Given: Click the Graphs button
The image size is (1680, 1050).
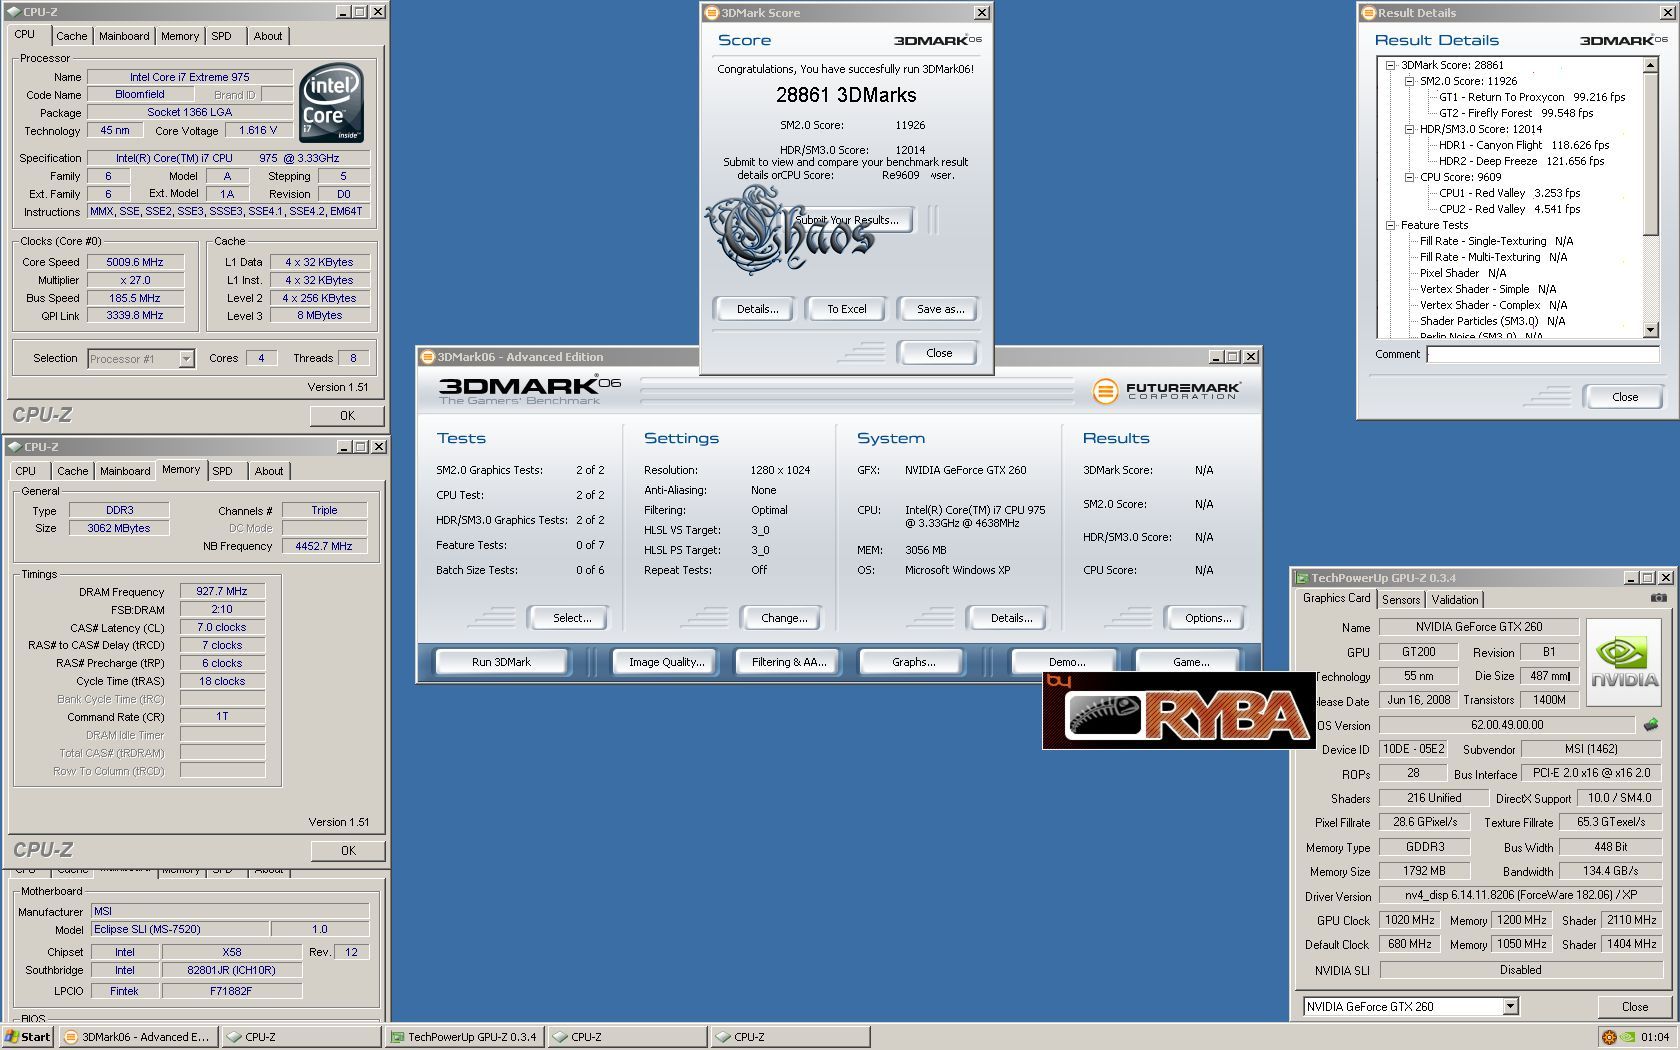Looking at the screenshot, I should 913,662.
